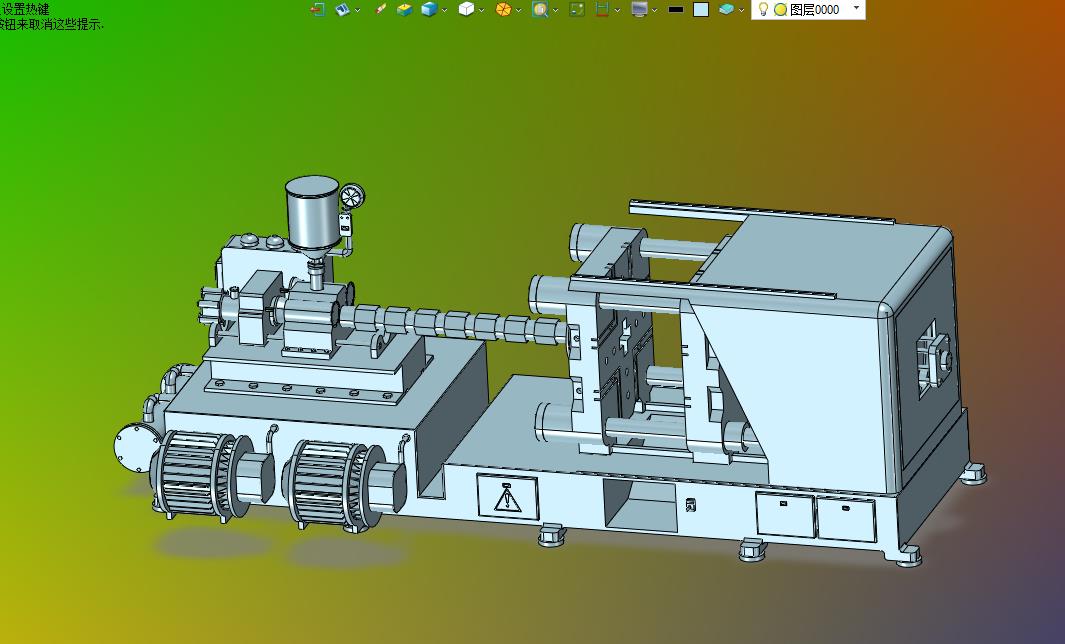Activate the magnifier zoom tool
1065x644 pixels.
[x=540, y=10]
